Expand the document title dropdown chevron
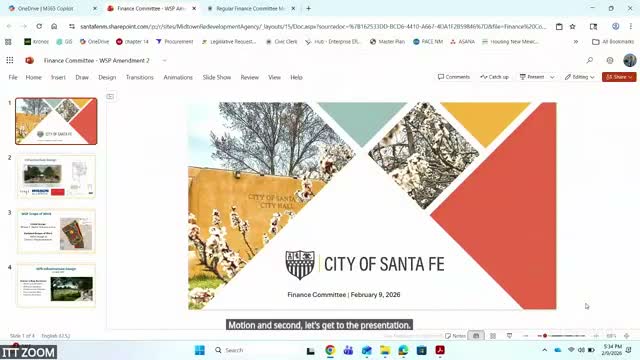Viewport: 640px width, 360px height. pos(164,60)
